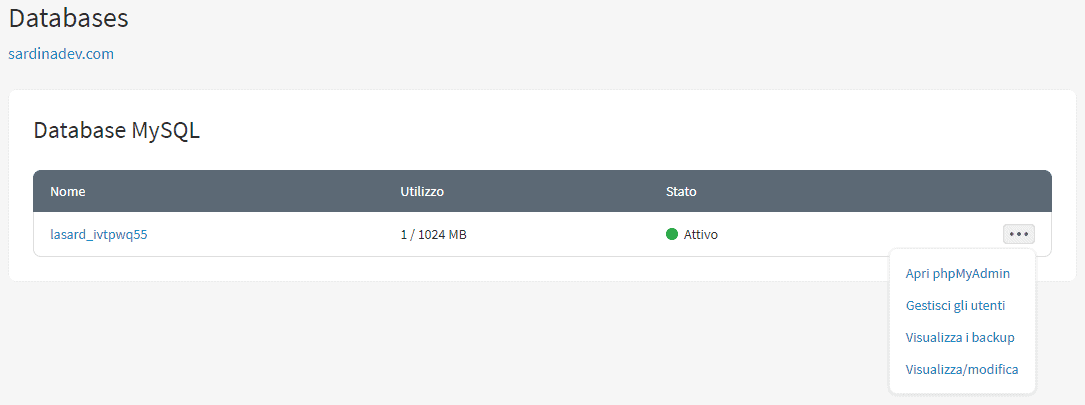Click the green active status dot
This screenshot has height=405, width=1085.
pyautogui.click(x=672, y=235)
